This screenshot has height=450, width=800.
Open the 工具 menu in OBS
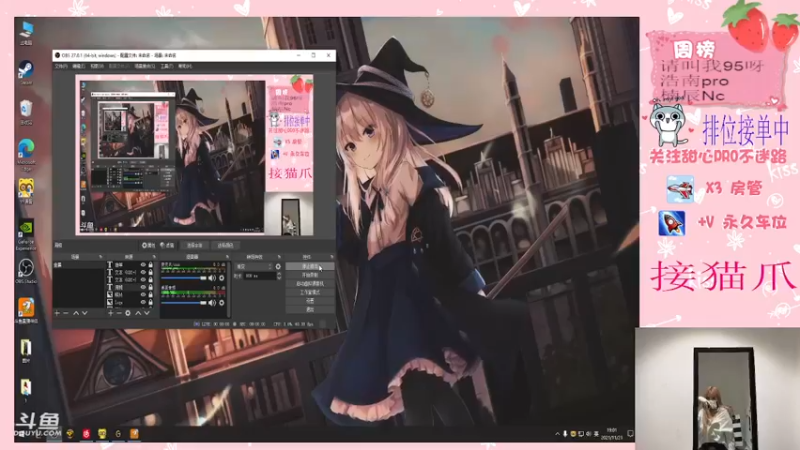(x=167, y=66)
